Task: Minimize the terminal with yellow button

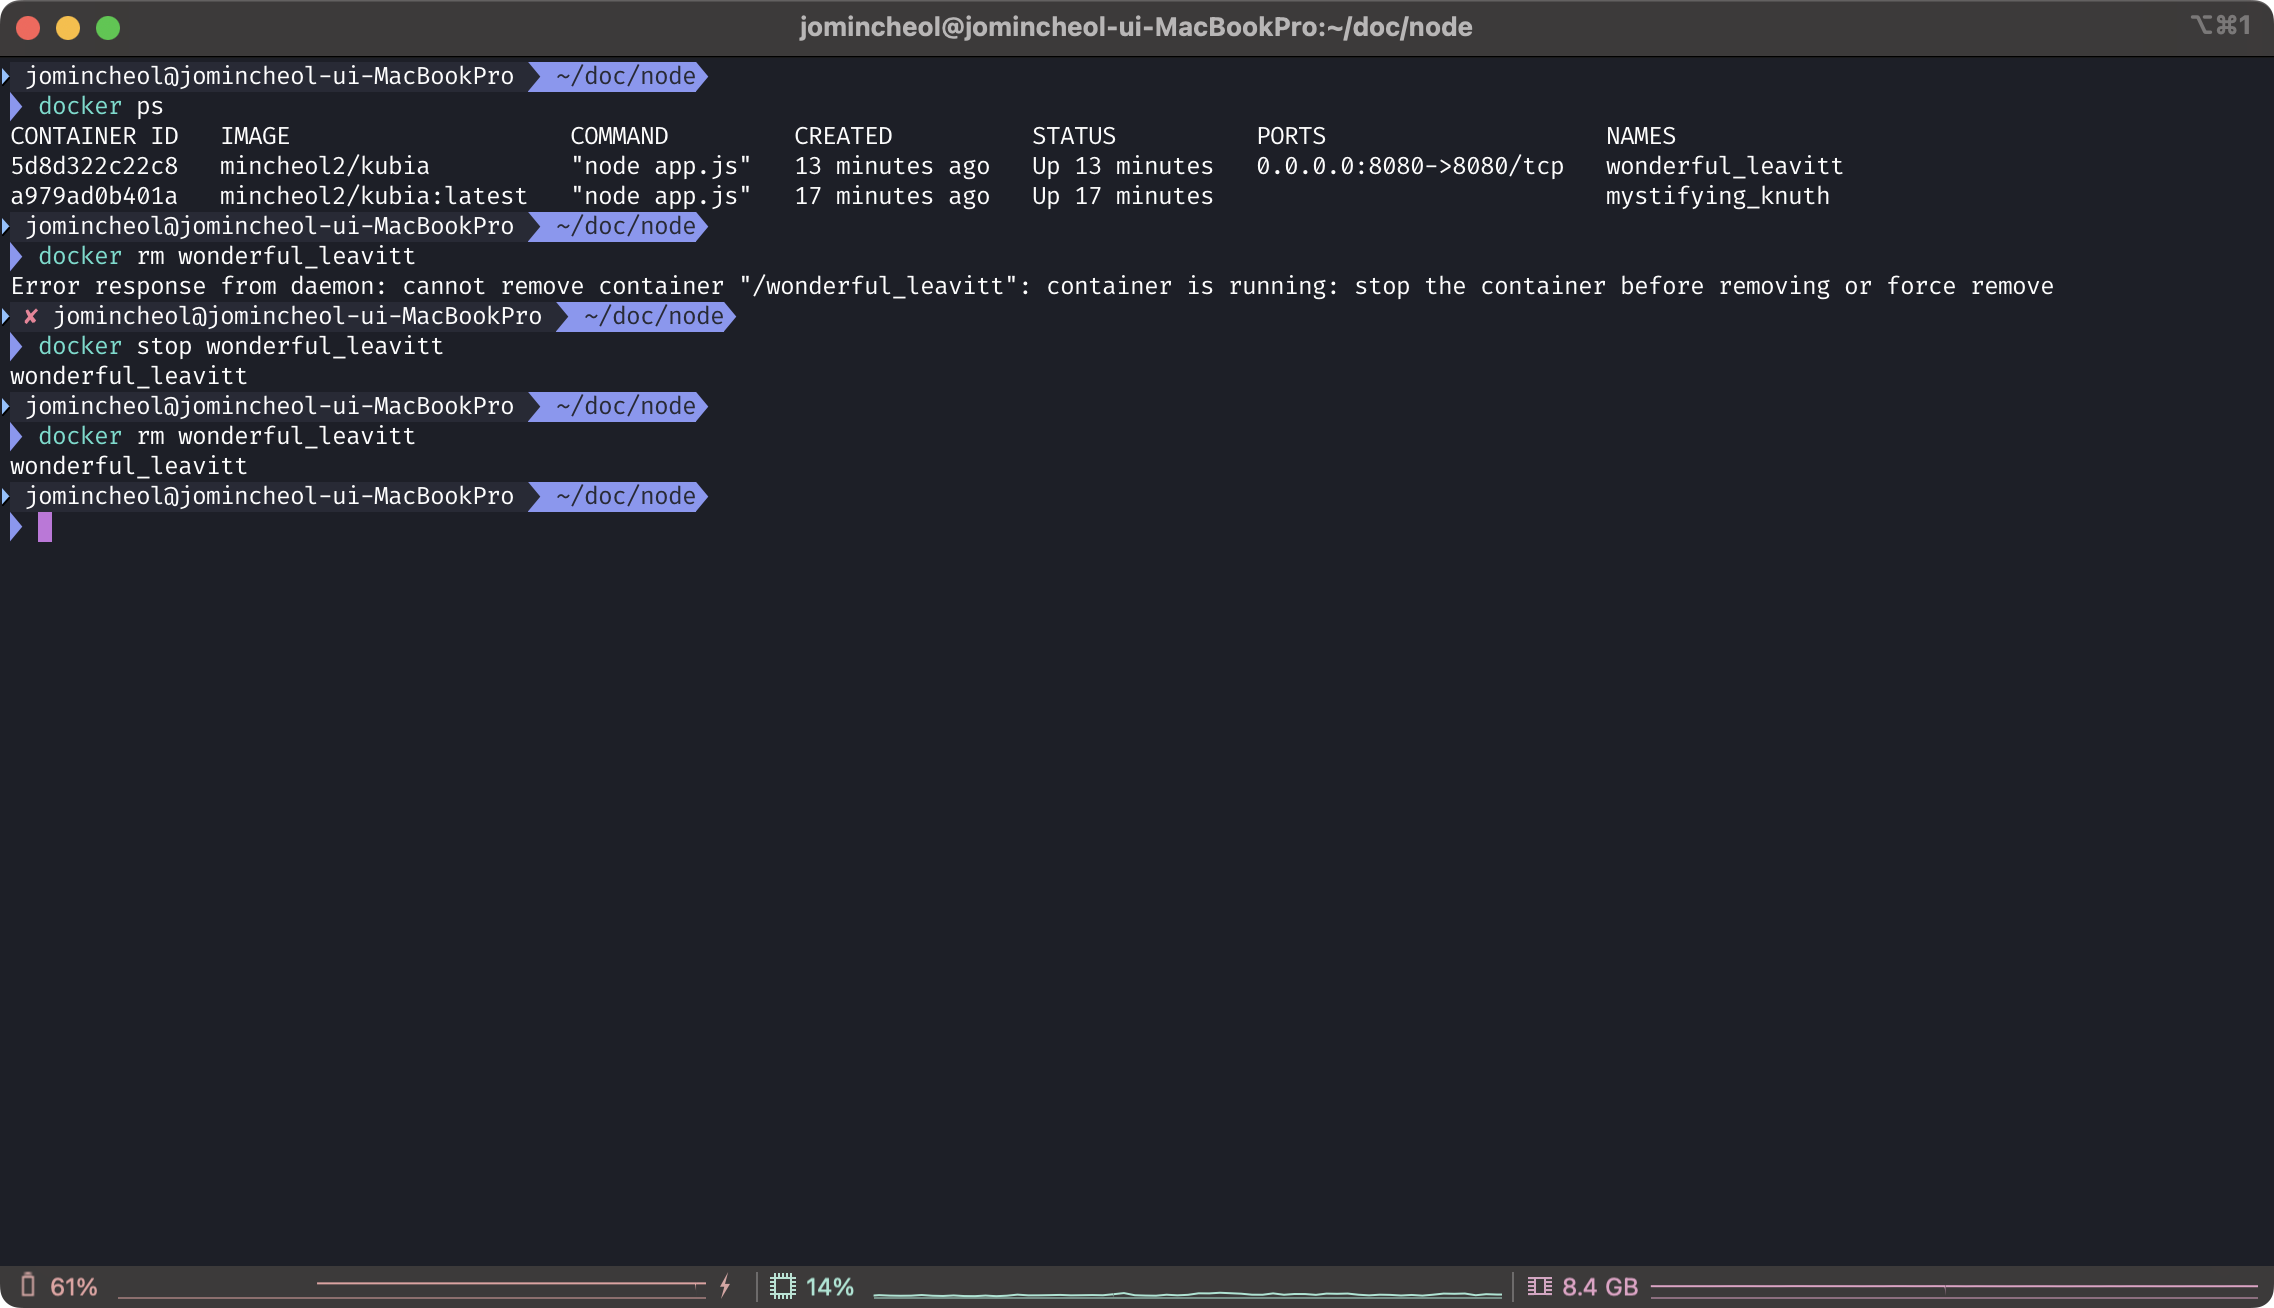Action: click(68, 28)
